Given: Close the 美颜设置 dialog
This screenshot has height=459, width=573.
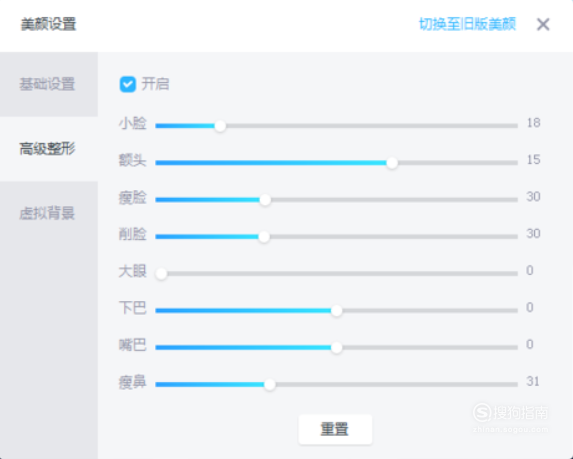Looking at the screenshot, I should (x=543, y=25).
